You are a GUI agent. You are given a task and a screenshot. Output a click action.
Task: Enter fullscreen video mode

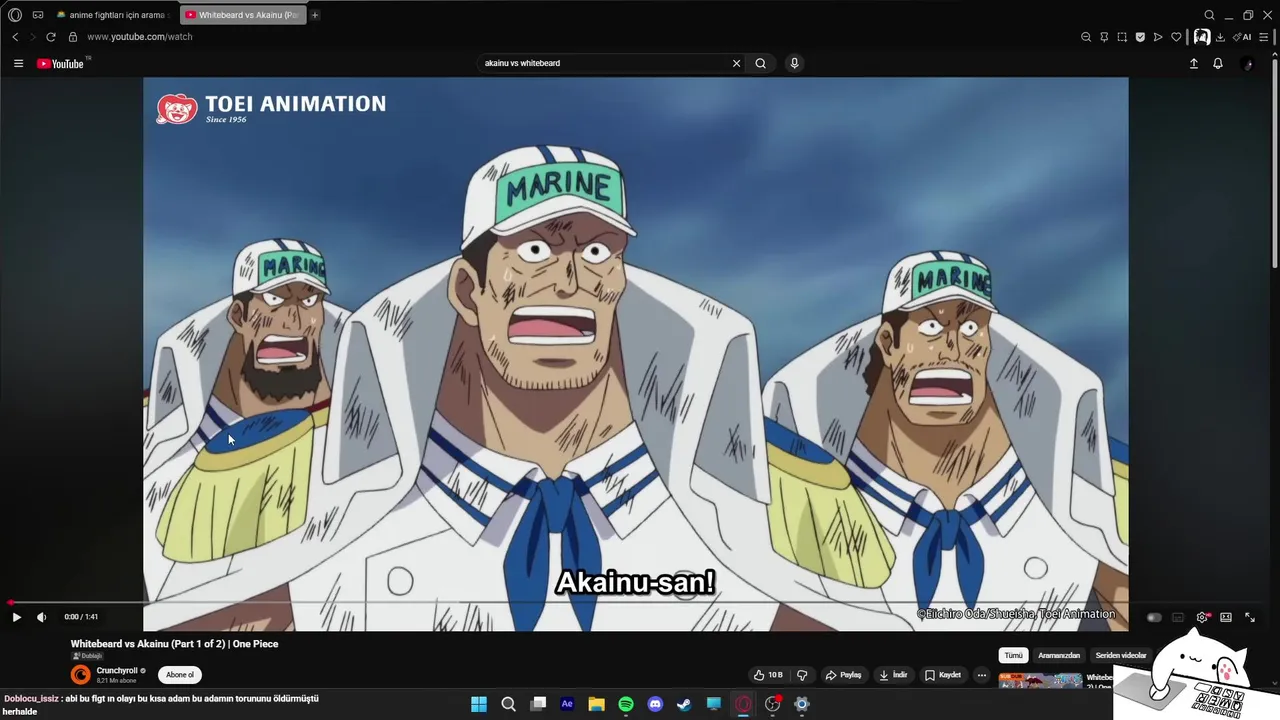[x=1250, y=617]
